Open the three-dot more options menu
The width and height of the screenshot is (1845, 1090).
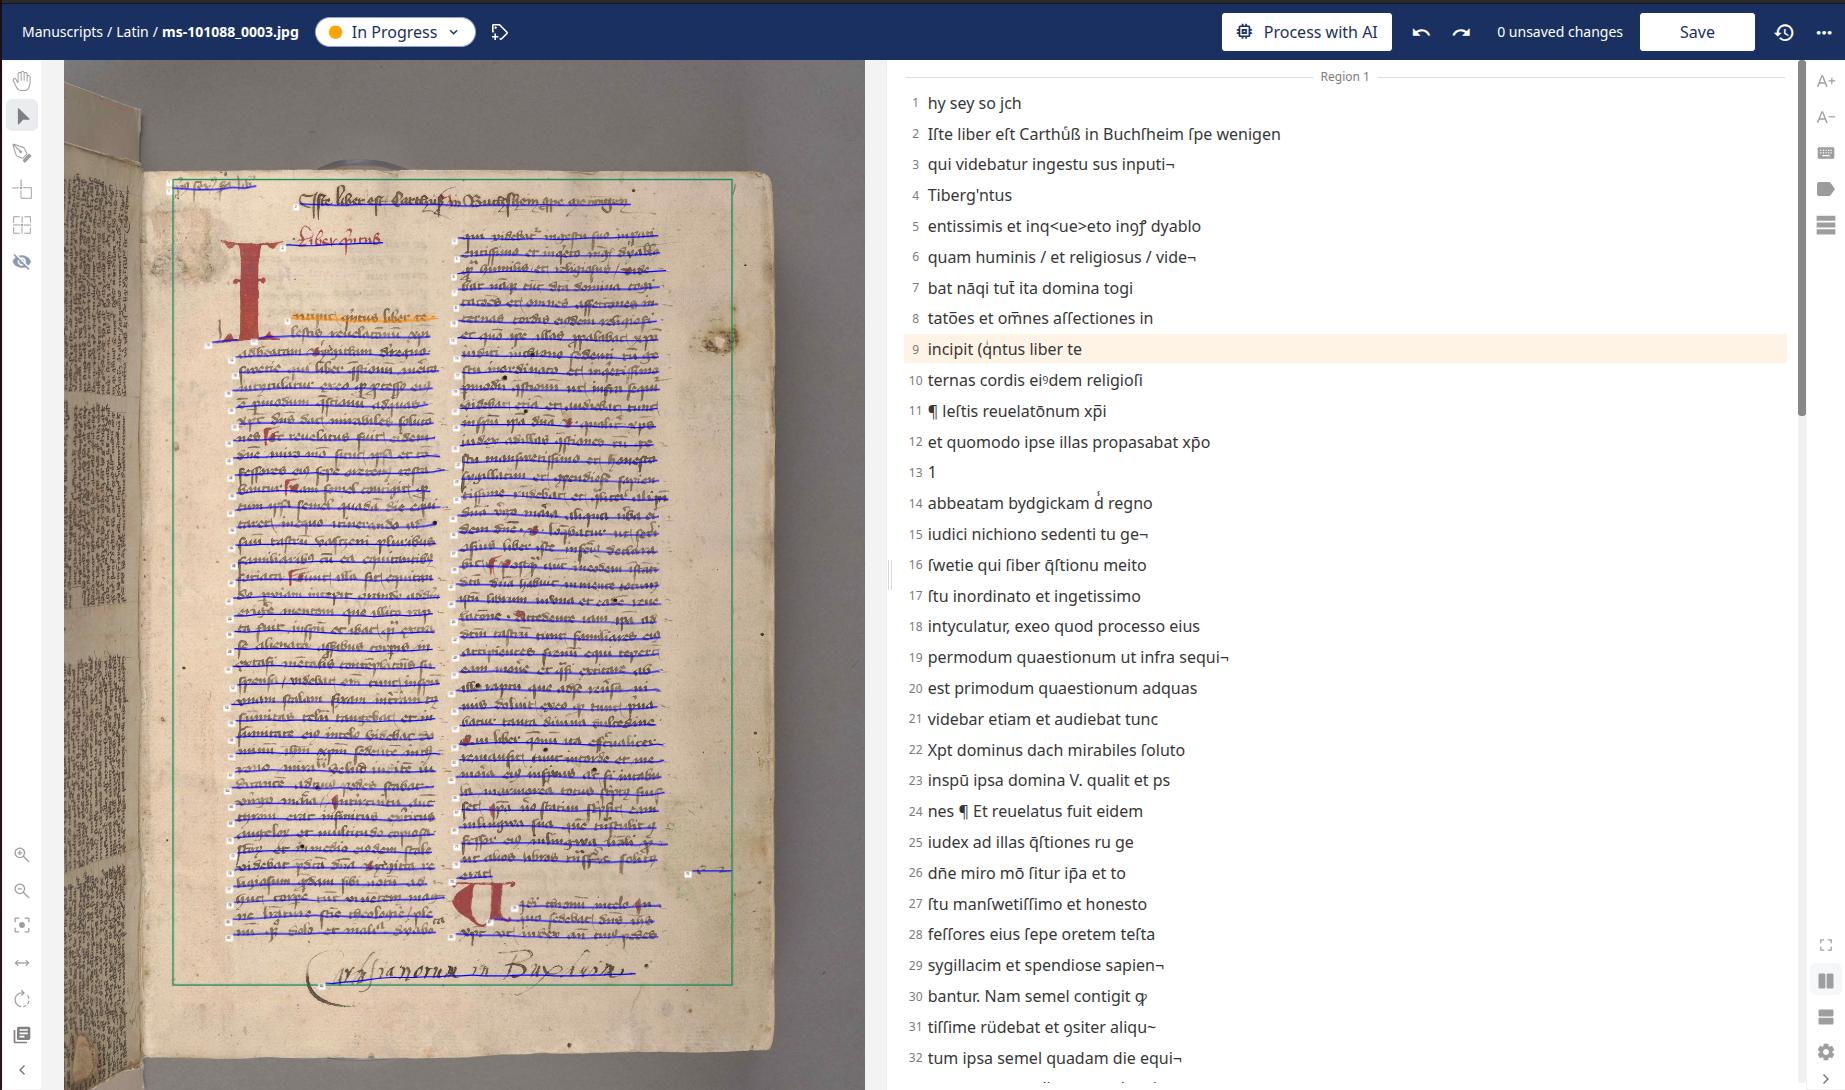1824,32
